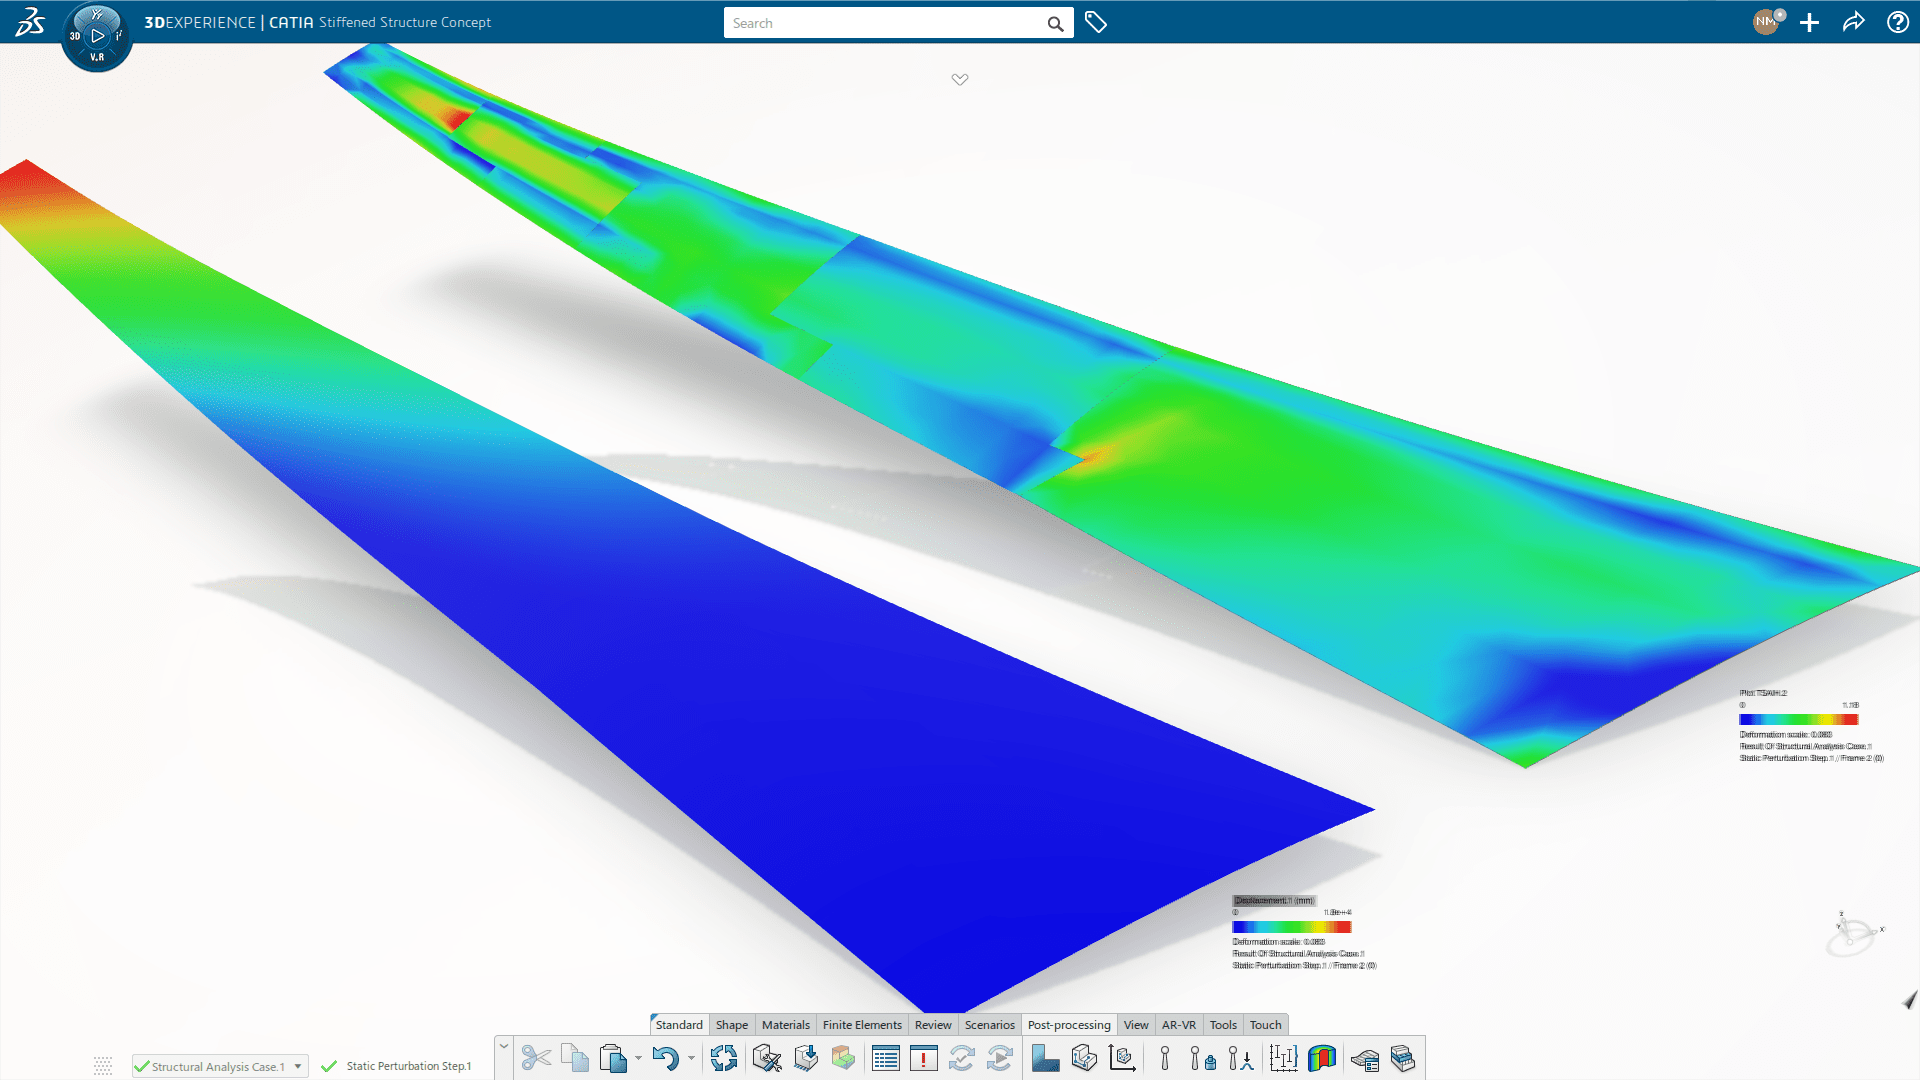This screenshot has height=1080, width=1920.
Task: Click the red exclamation diagnostics icon
Action: pyautogui.click(x=923, y=1058)
